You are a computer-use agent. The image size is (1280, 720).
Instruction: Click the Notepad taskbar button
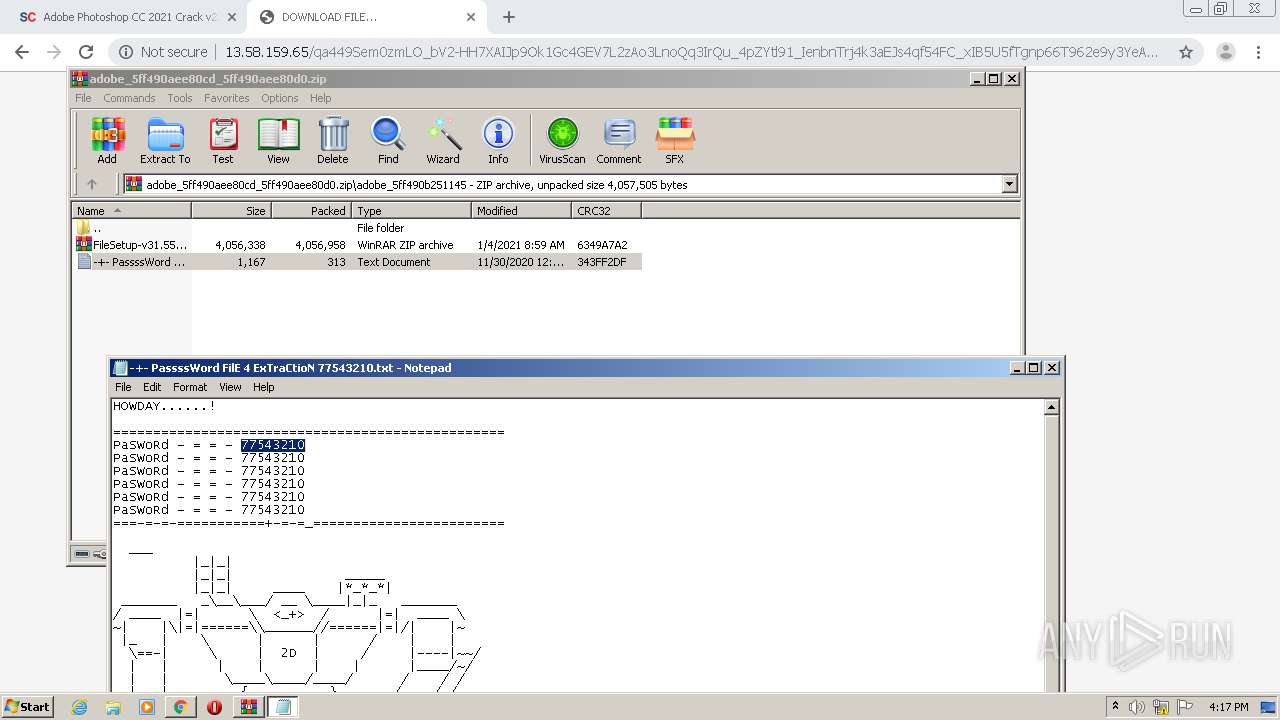click(x=283, y=707)
